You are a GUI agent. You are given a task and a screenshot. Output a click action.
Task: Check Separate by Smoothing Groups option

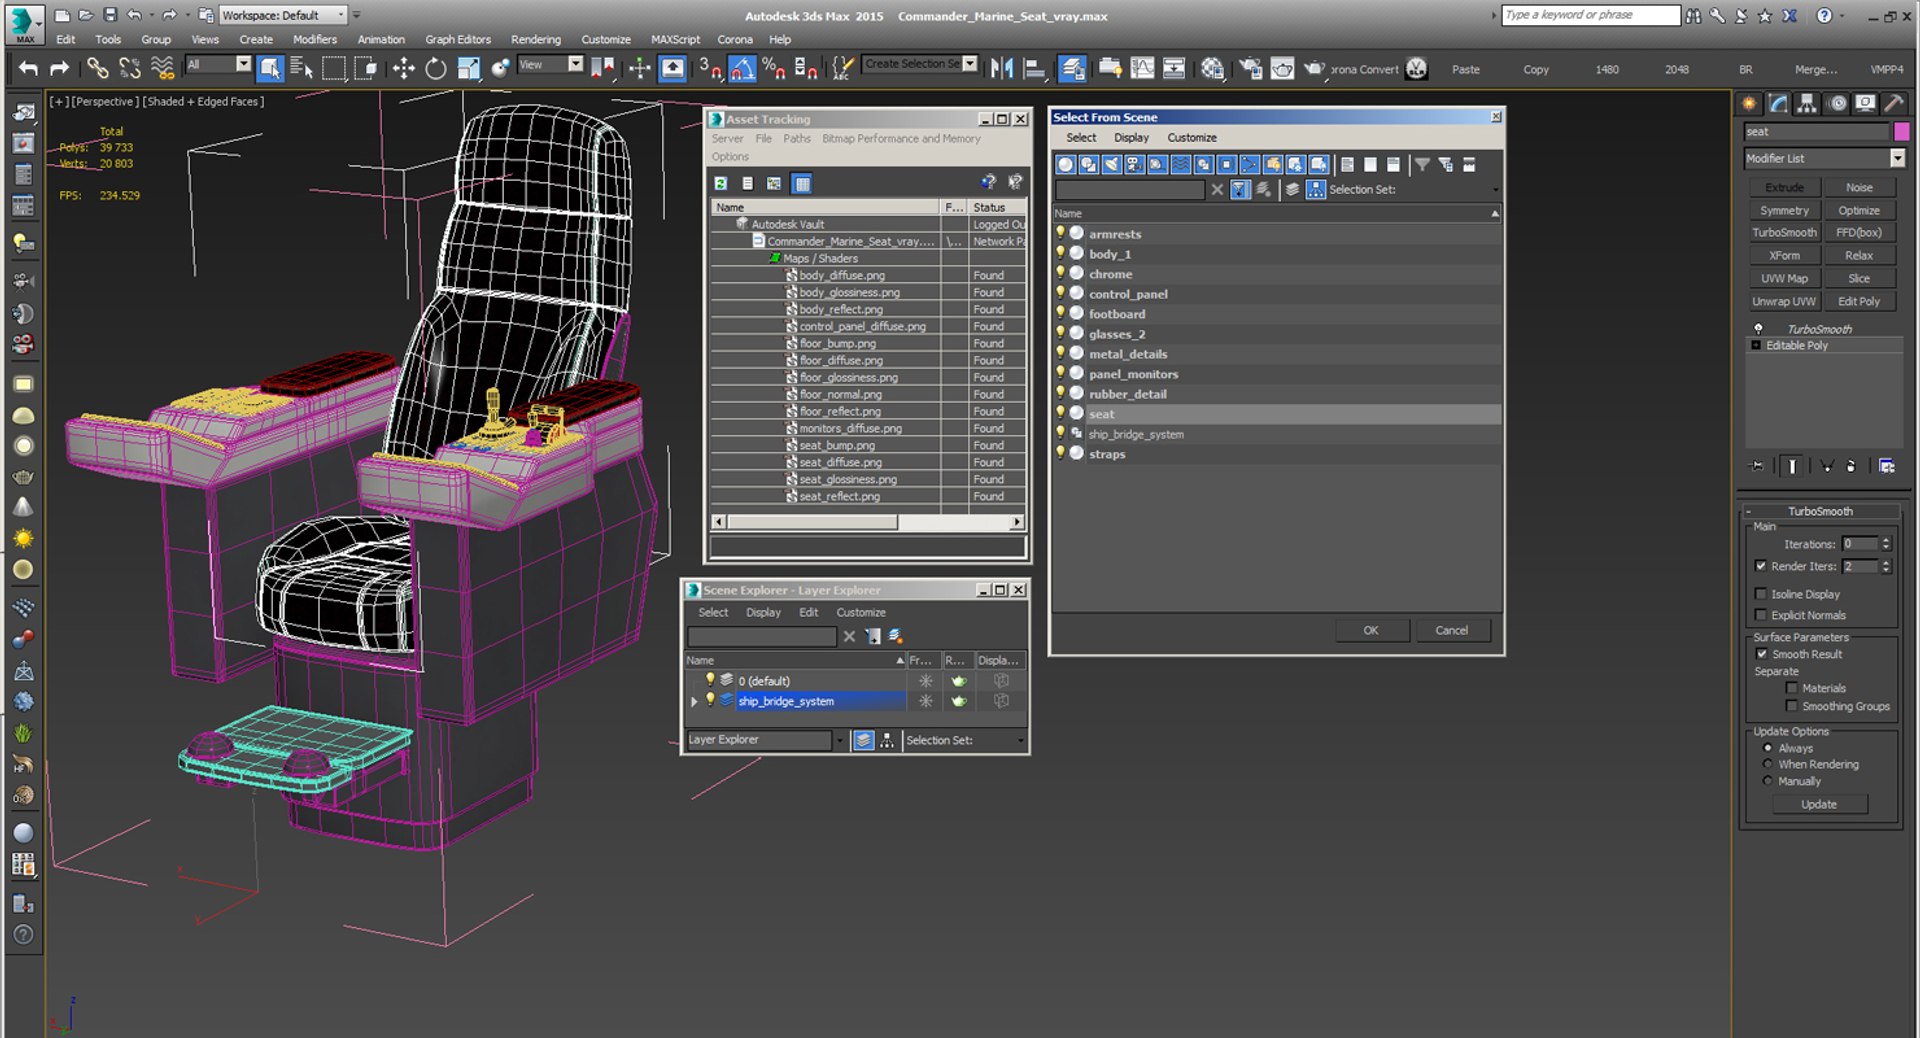(x=1791, y=706)
